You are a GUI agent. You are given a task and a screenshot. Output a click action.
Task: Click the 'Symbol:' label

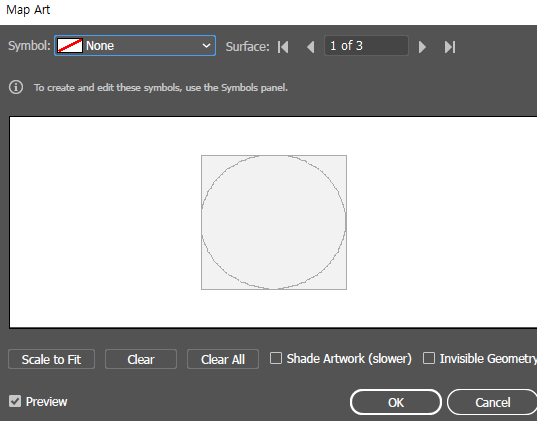click(29, 46)
